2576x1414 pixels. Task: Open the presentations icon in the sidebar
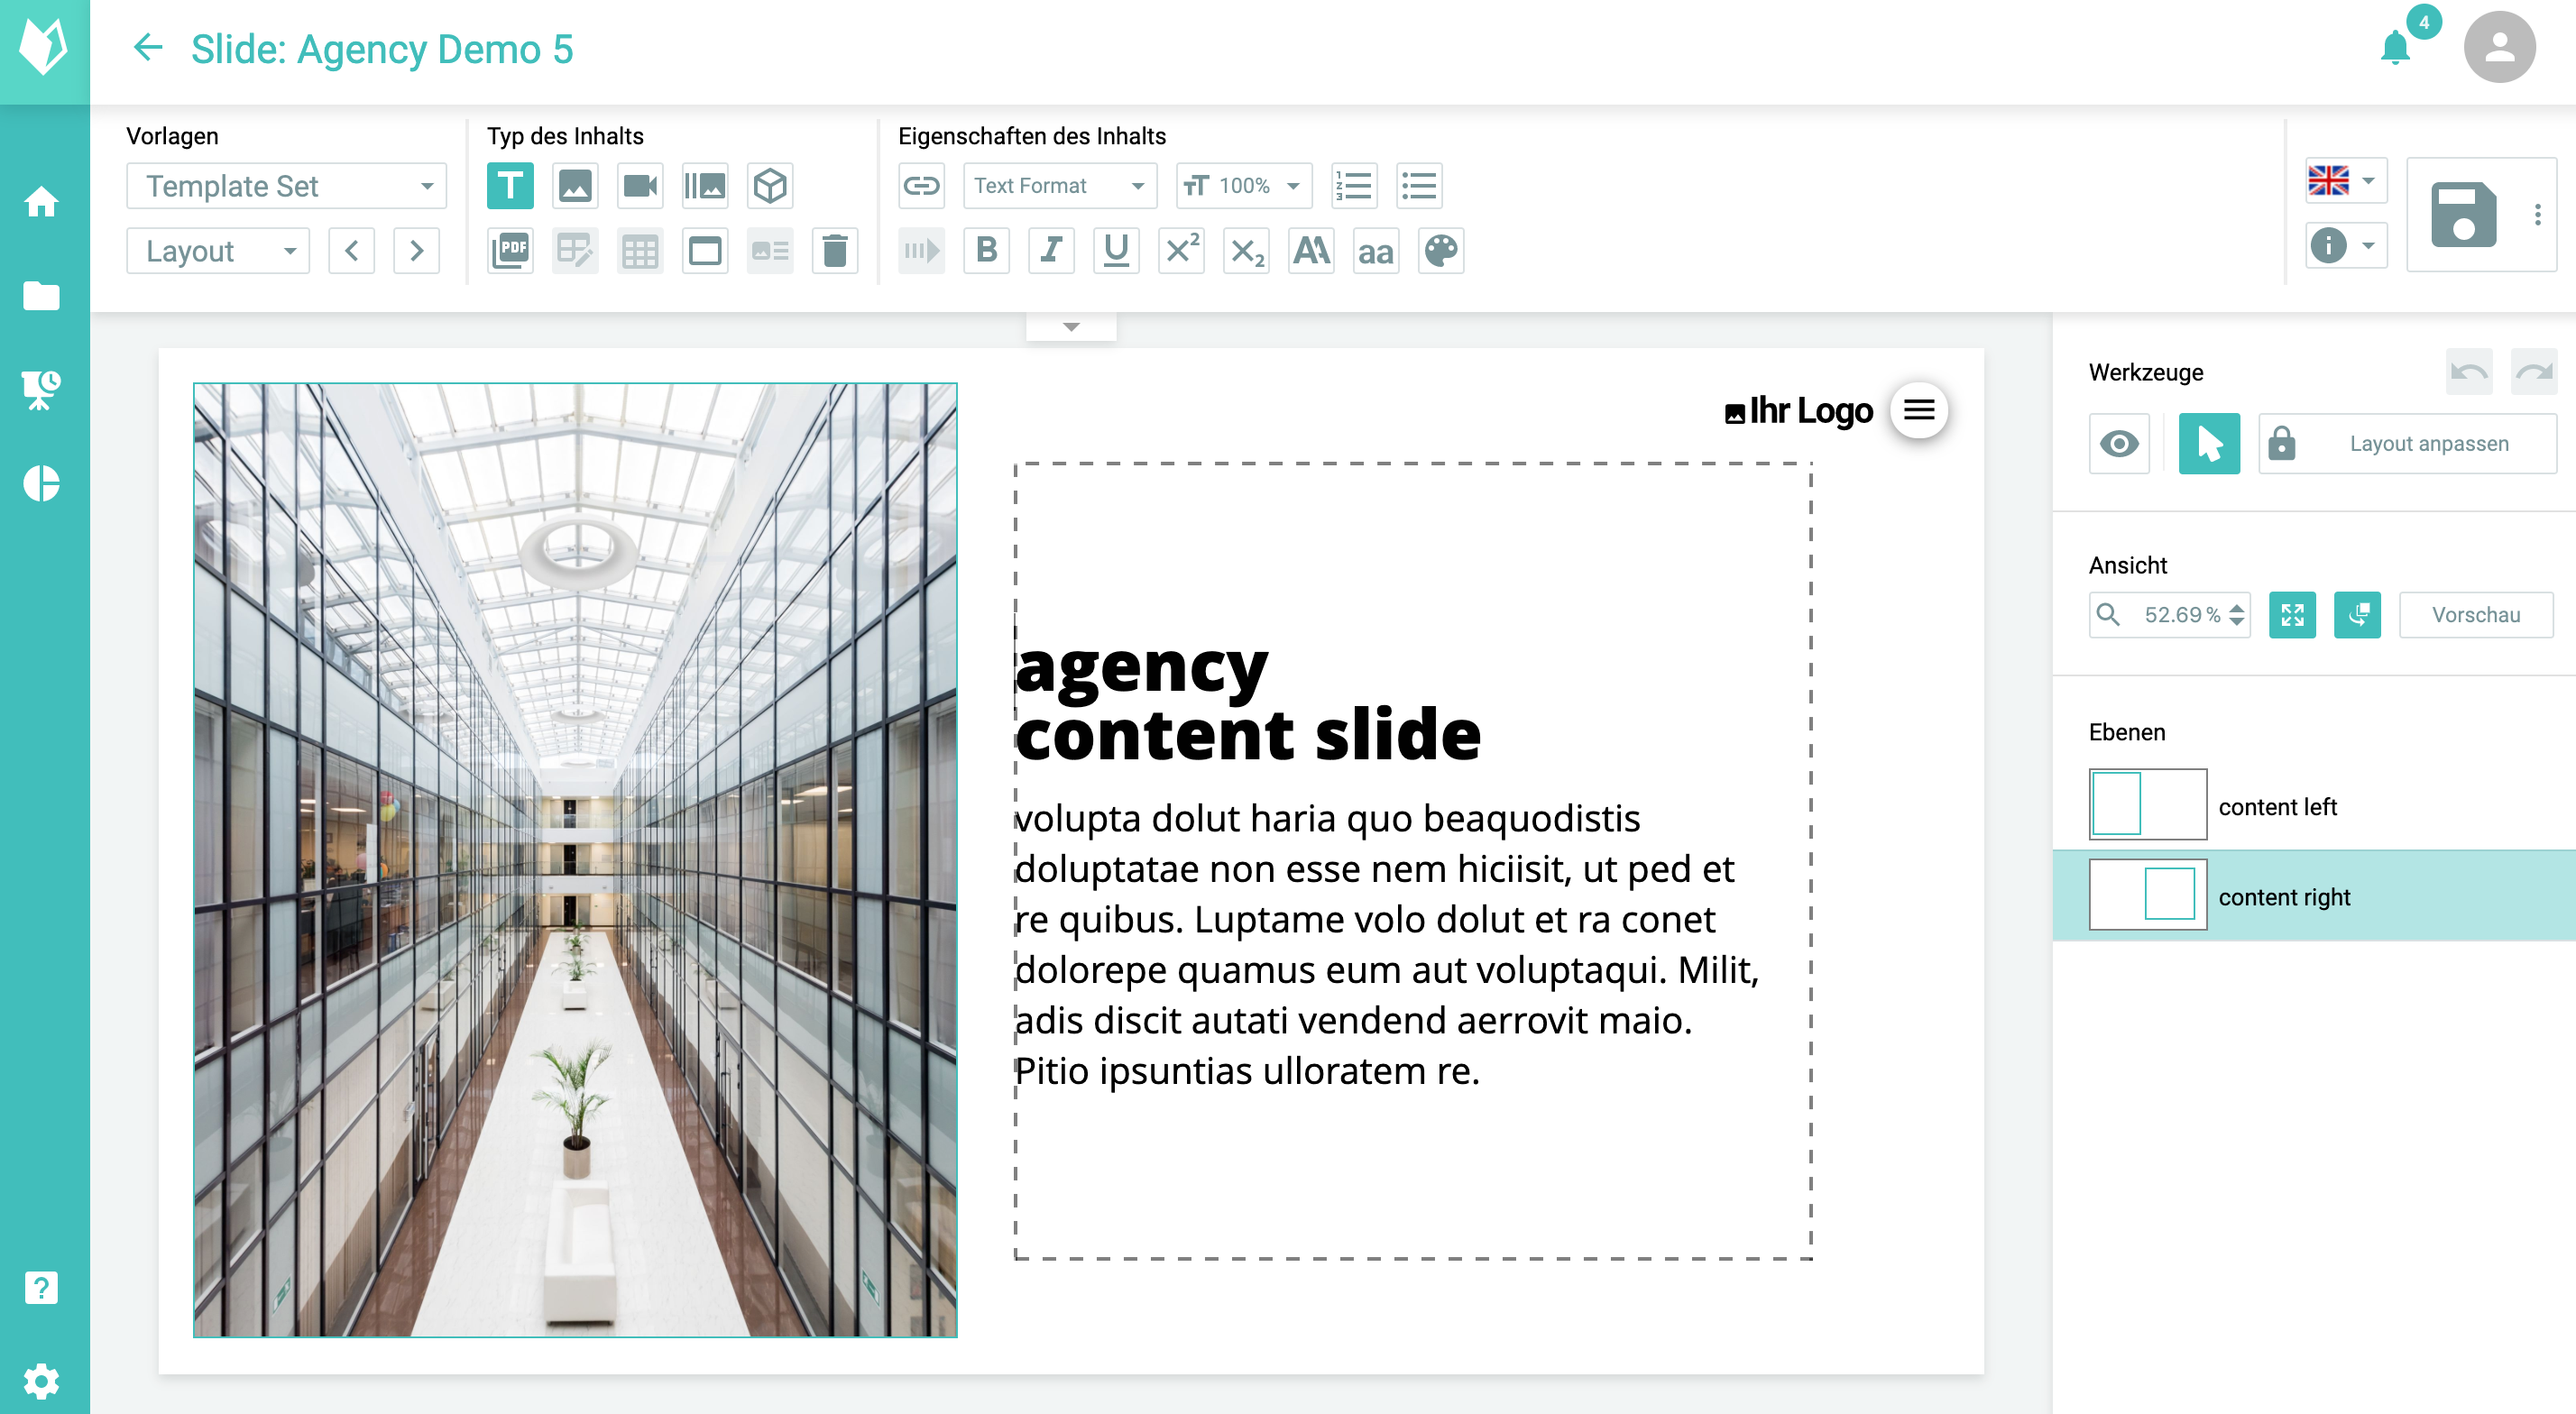point(41,390)
